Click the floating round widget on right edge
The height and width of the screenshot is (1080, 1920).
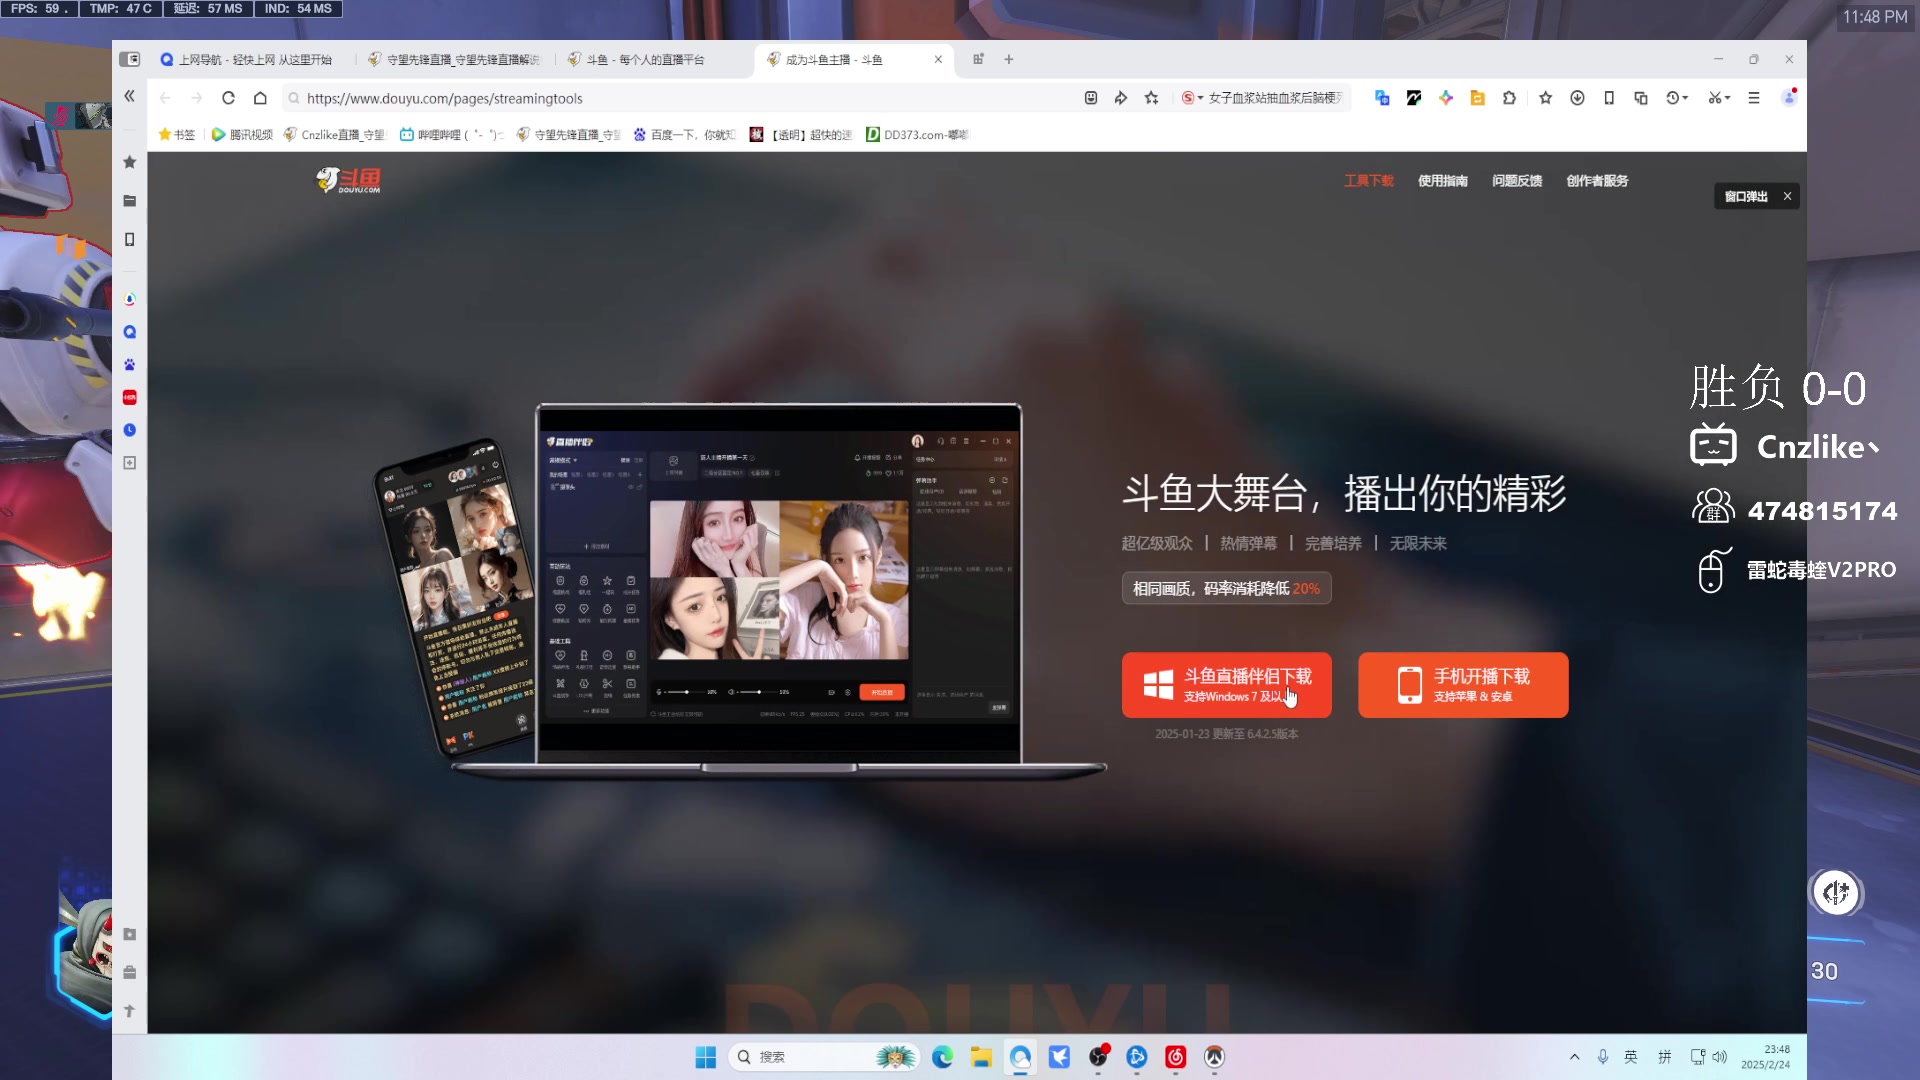click(1836, 892)
